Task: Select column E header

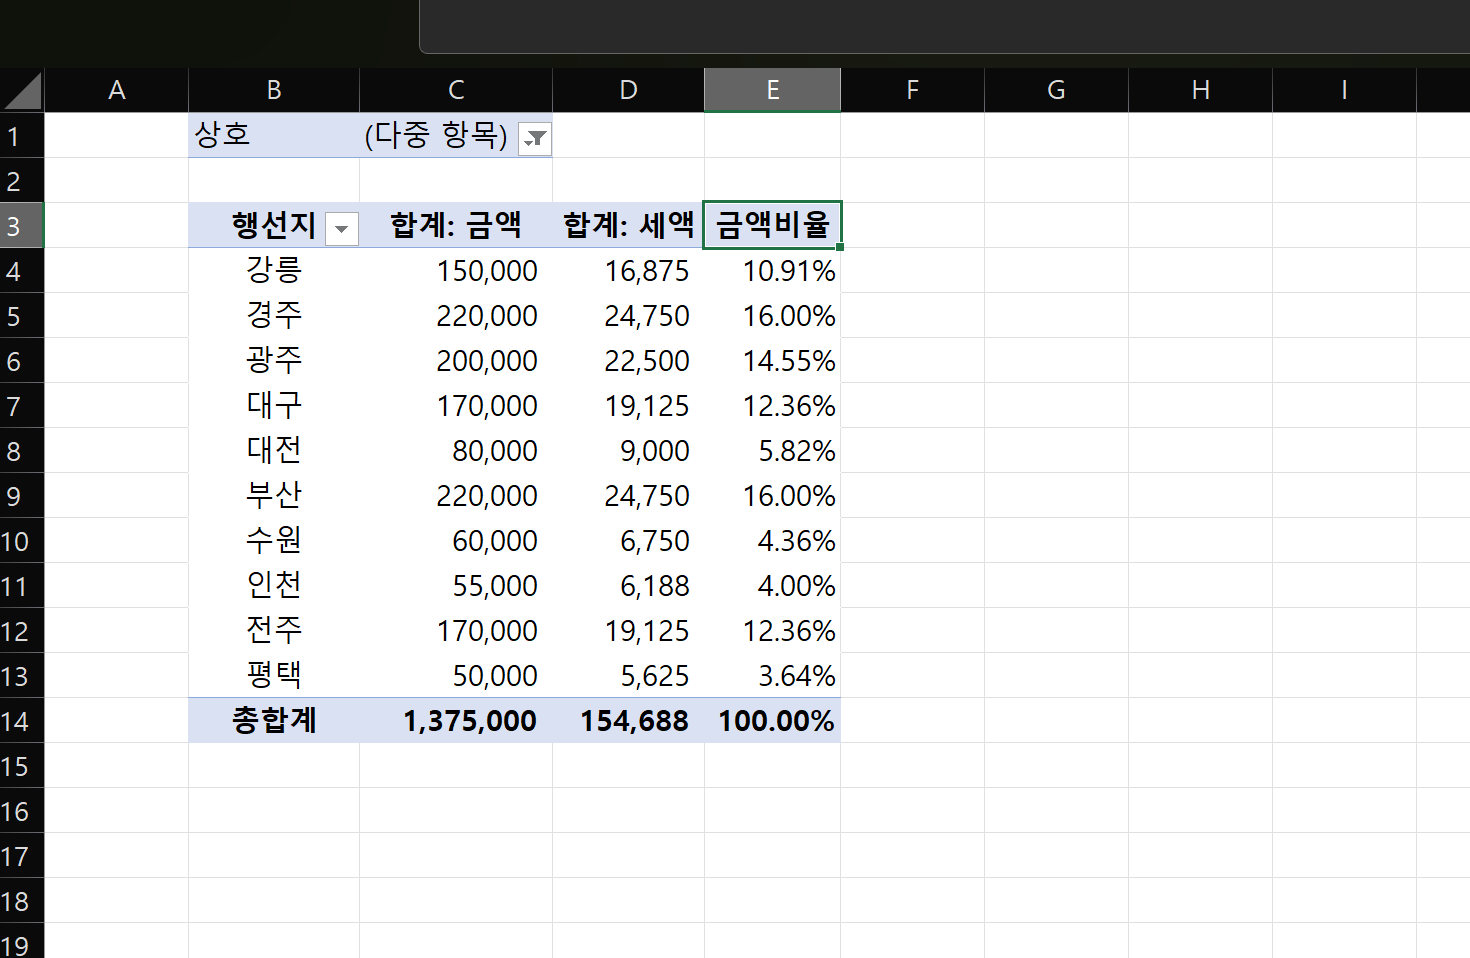Action: coord(772,91)
